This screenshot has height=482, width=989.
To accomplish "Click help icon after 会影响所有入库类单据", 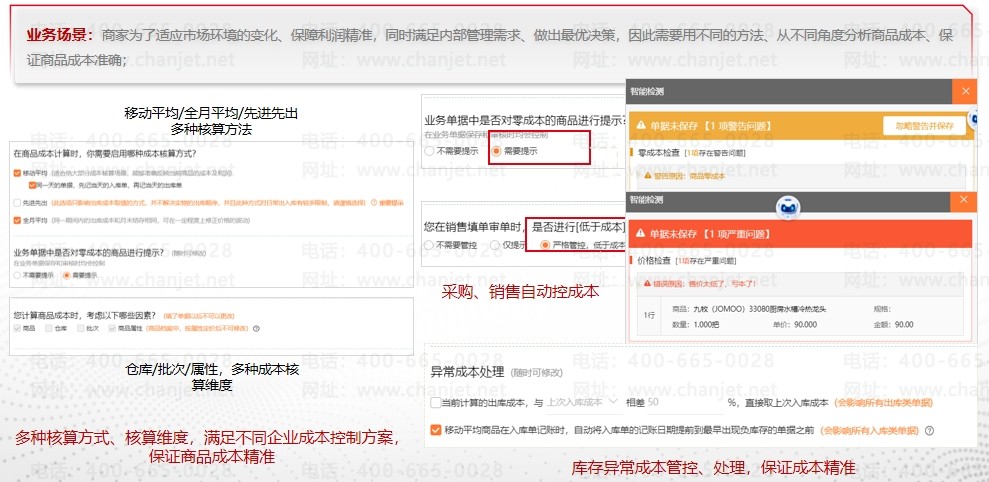I will coord(929,431).
